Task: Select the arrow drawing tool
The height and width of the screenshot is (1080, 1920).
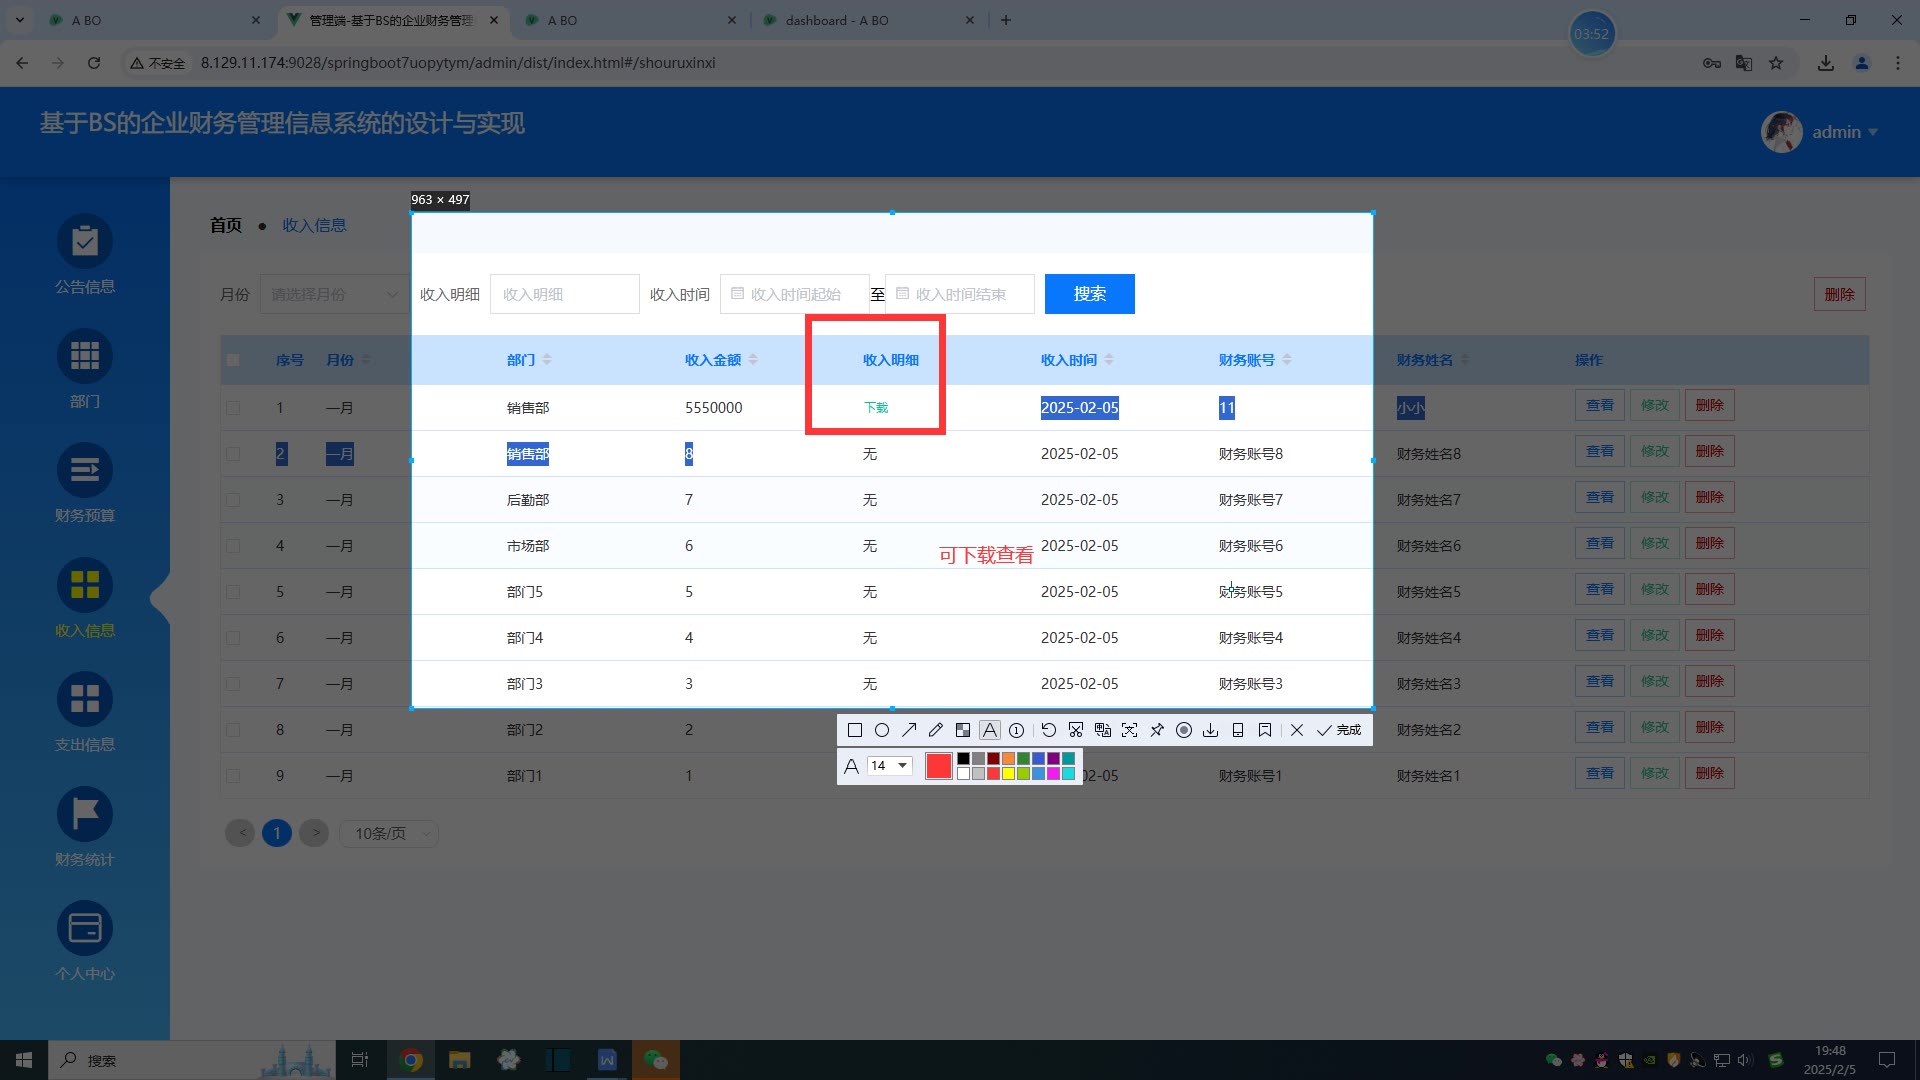Action: [x=909, y=730]
